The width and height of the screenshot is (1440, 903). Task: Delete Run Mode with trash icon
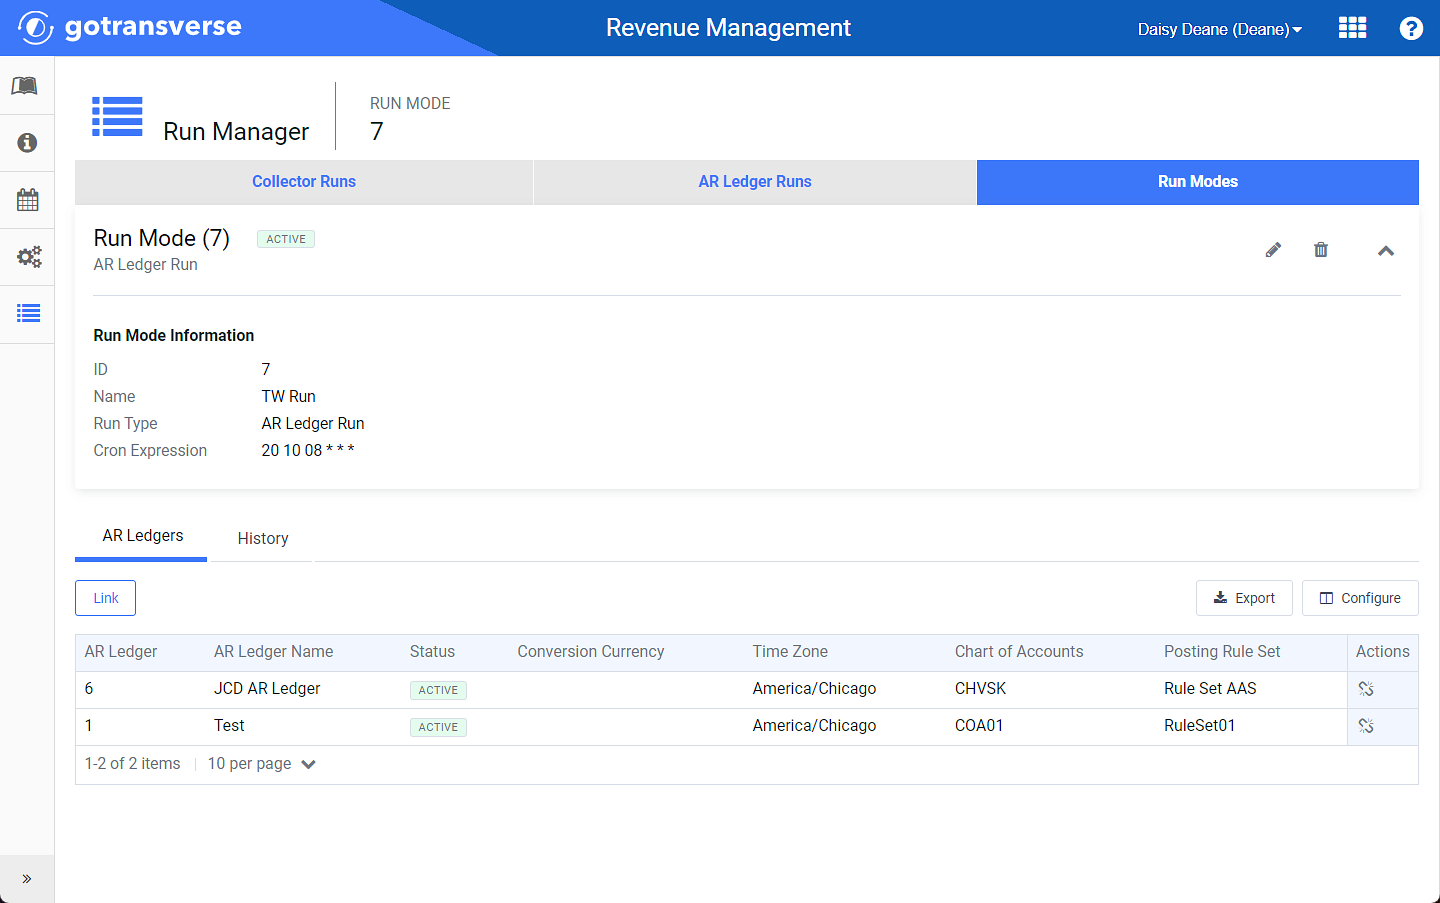[1321, 250]
